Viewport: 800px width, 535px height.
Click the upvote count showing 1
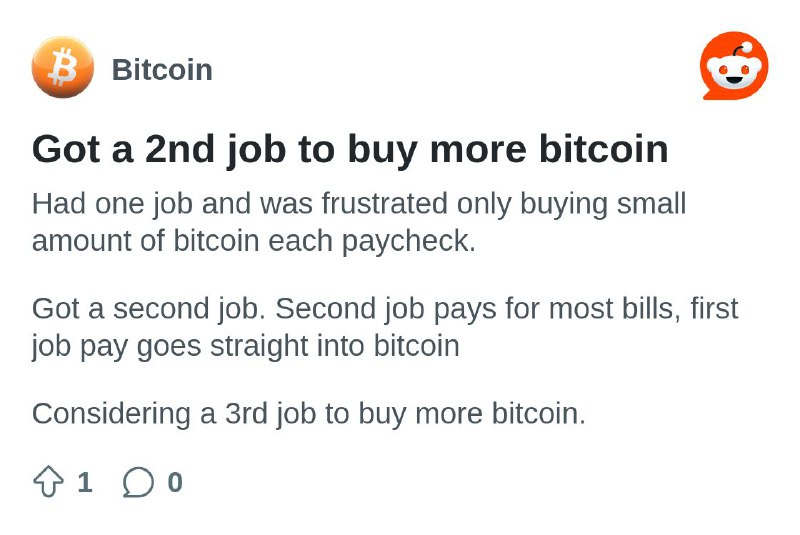(85, 481)
